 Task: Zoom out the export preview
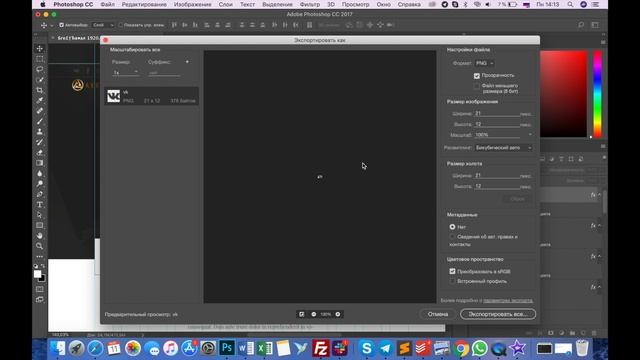click(x=313, y=314)
